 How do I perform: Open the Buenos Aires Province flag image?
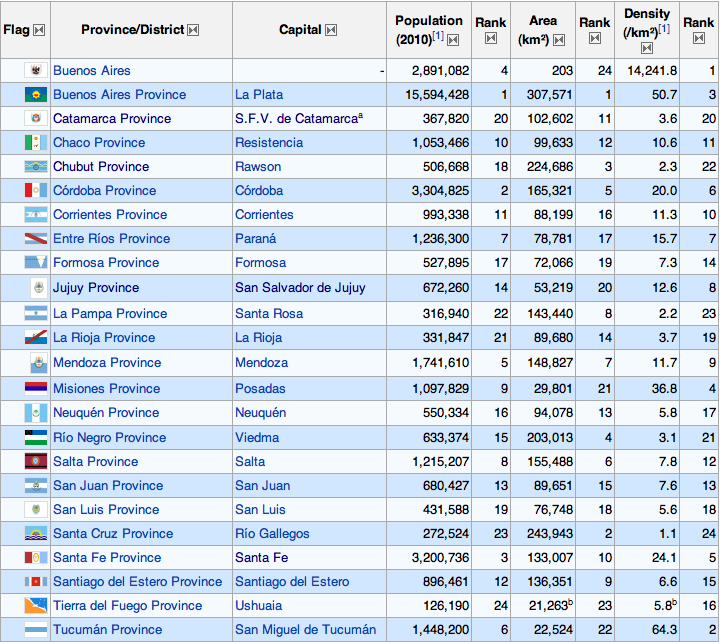tap(36, 95)
